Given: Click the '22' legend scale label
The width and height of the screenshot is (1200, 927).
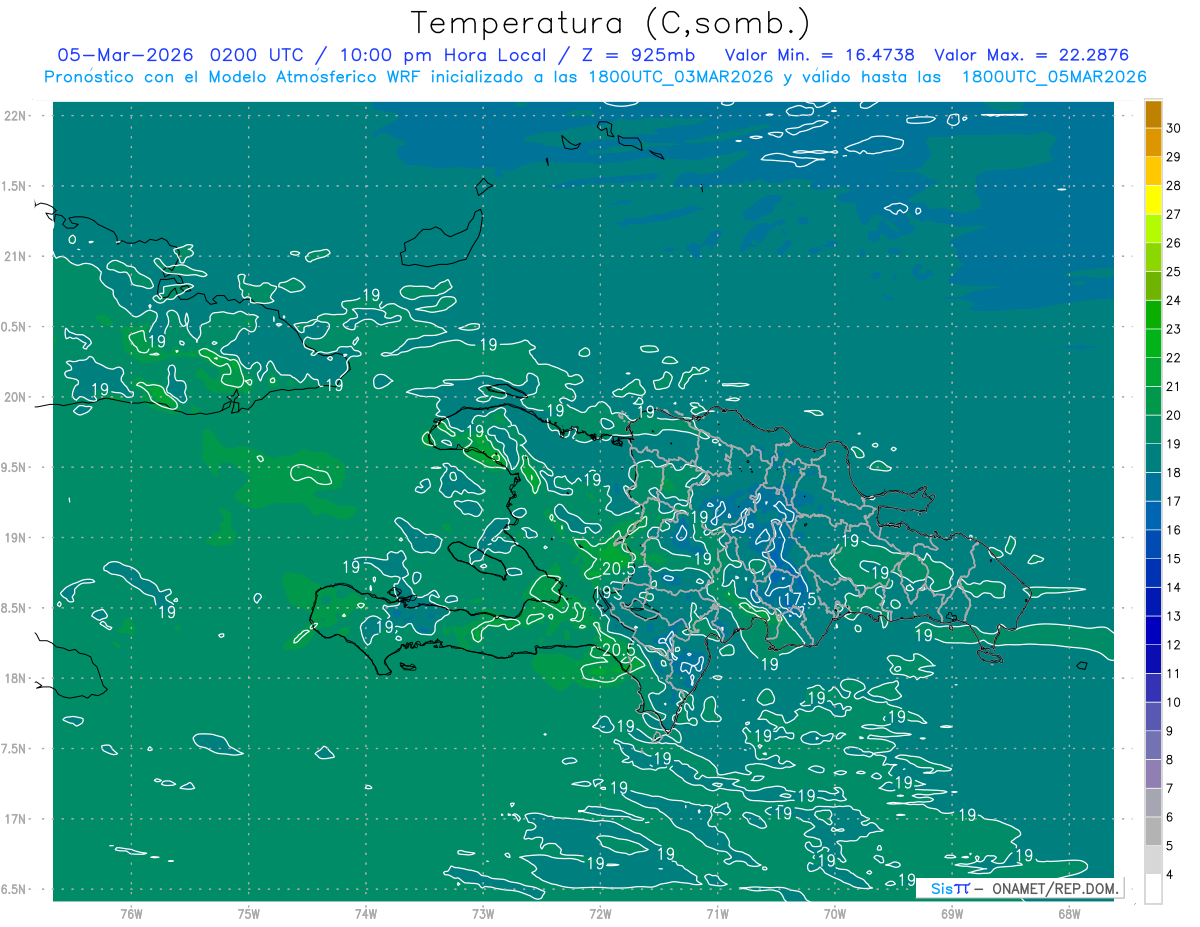Looking at the screenshot, I should pos(1174,358).
